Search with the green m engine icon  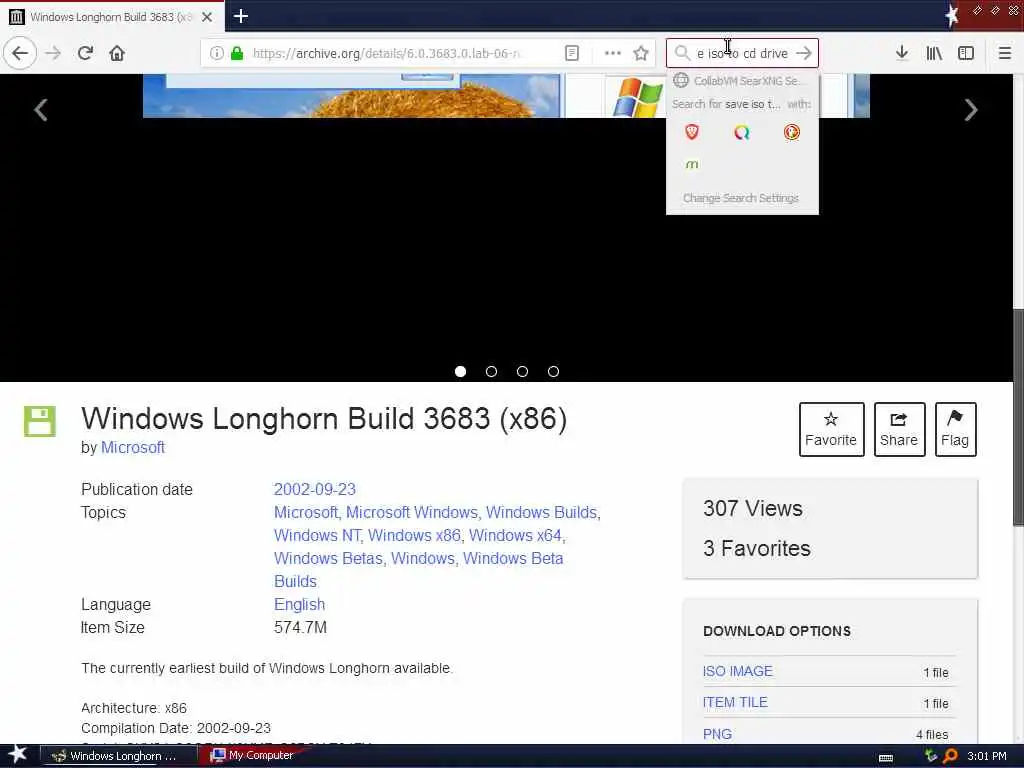tap(692, 165)
